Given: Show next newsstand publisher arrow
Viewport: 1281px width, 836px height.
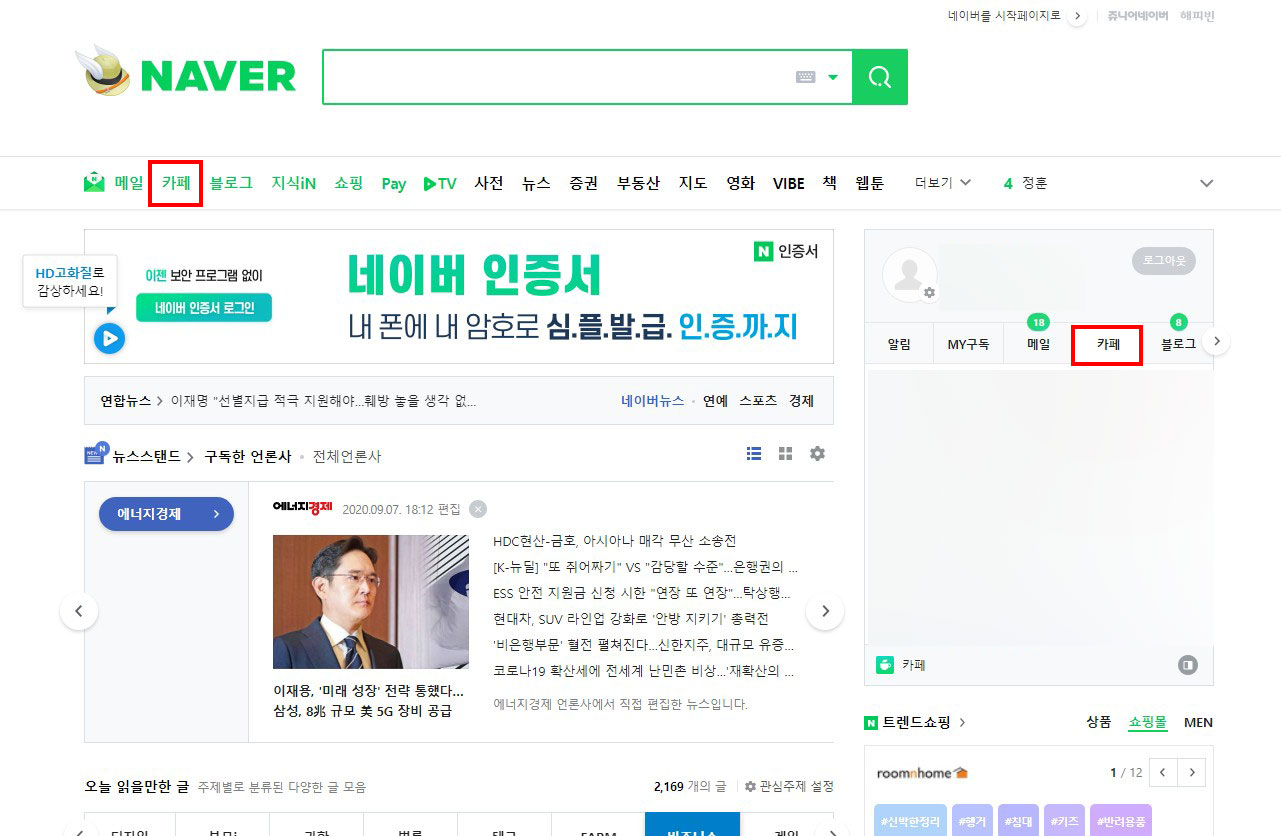Looking at the screenshot, I should 825,611.
